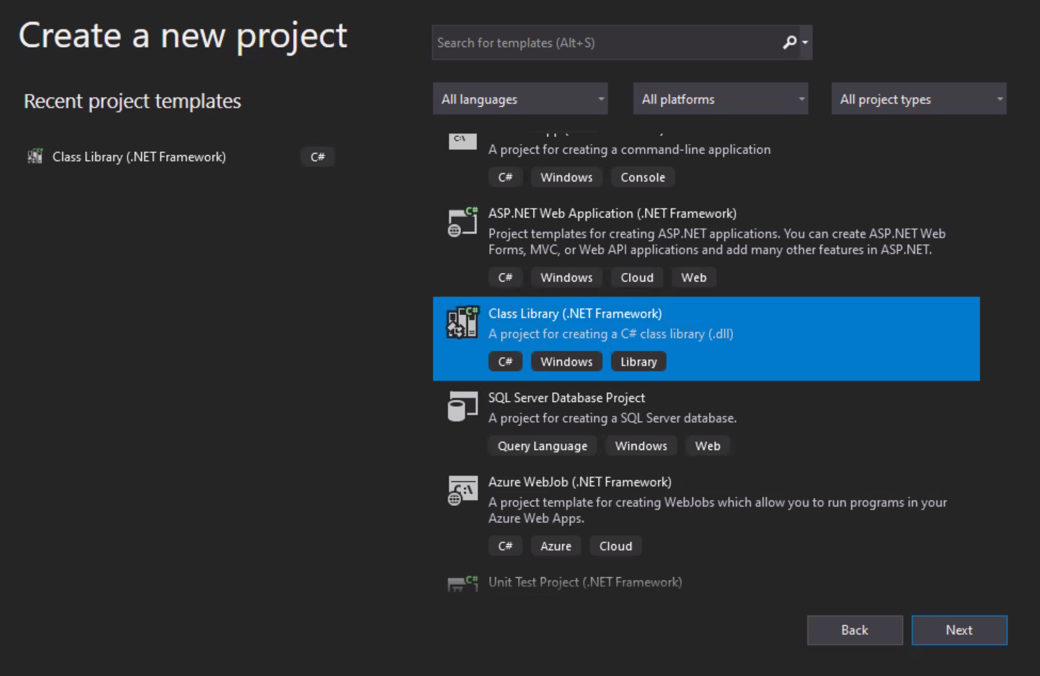Click the Windows tag under SQL Server Database Project

point(641,446)
